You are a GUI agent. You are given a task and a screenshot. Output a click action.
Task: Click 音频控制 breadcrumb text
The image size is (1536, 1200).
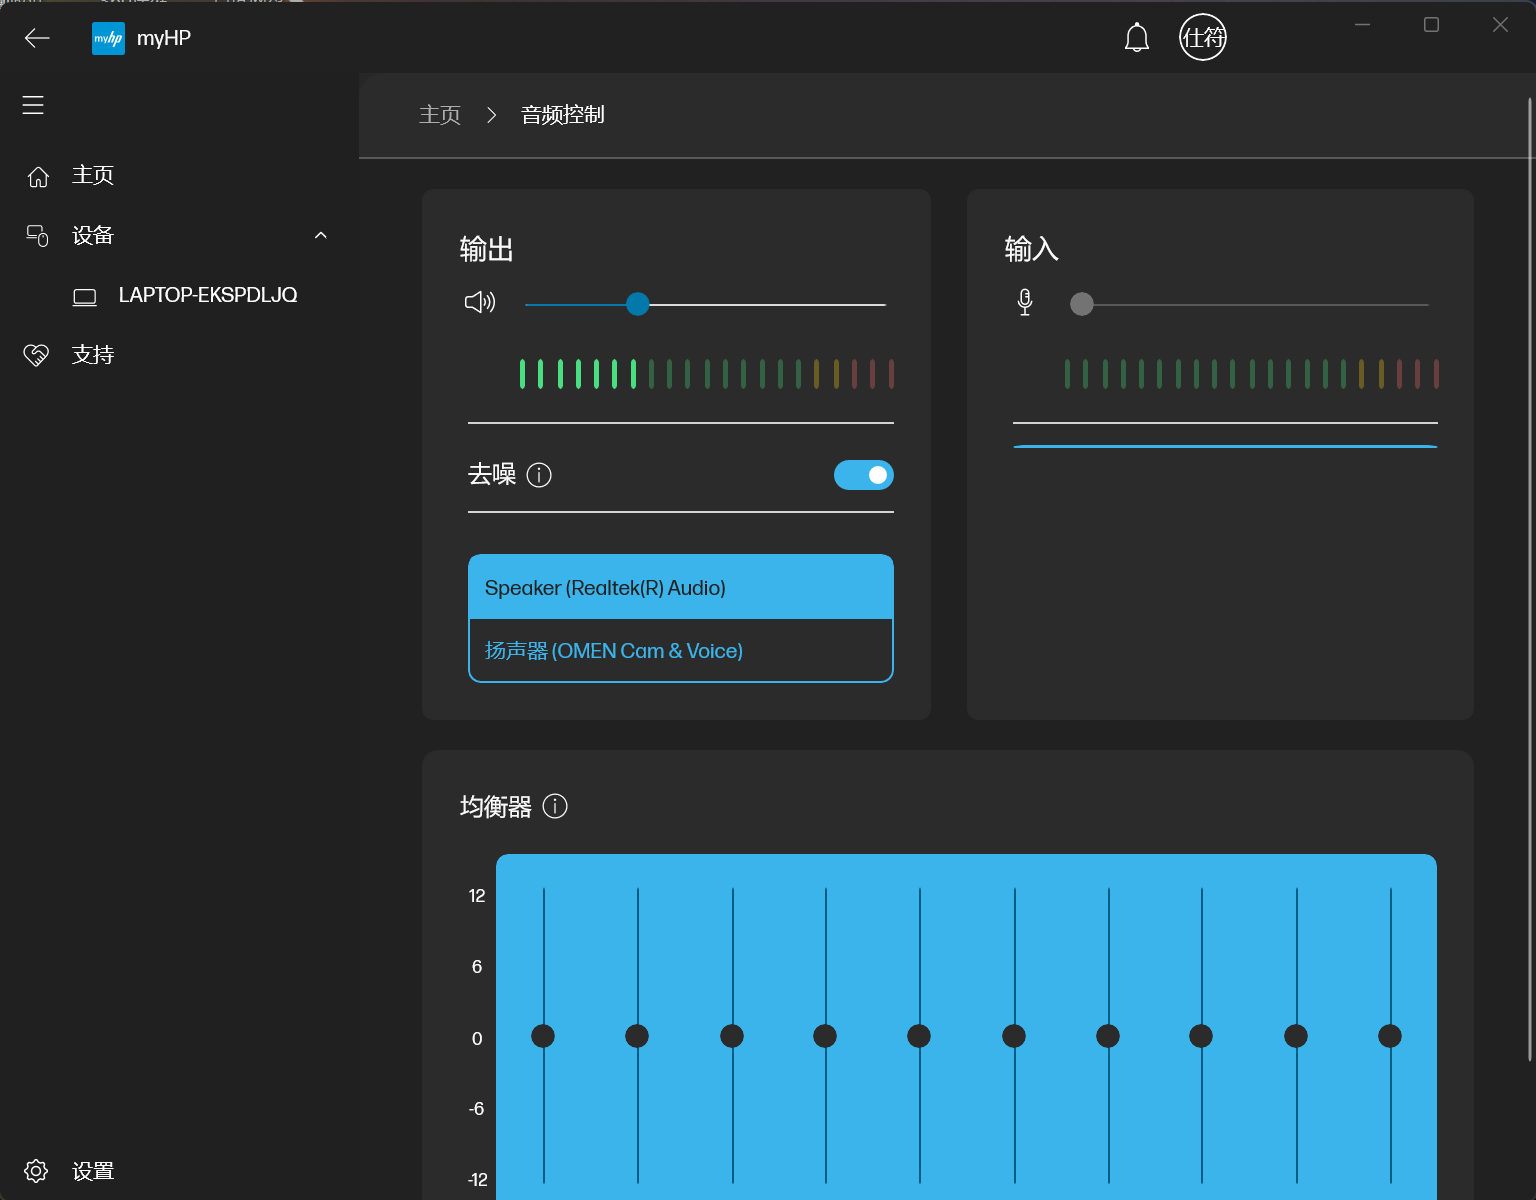pos(563,115)
